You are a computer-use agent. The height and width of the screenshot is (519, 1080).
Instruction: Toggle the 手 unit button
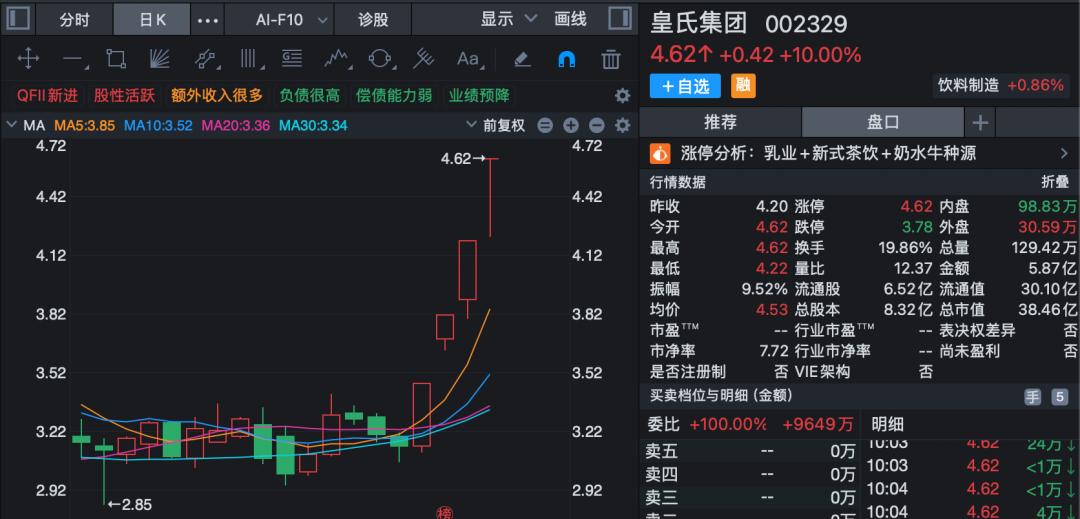pyautogui.click(x=1032, y=397)
